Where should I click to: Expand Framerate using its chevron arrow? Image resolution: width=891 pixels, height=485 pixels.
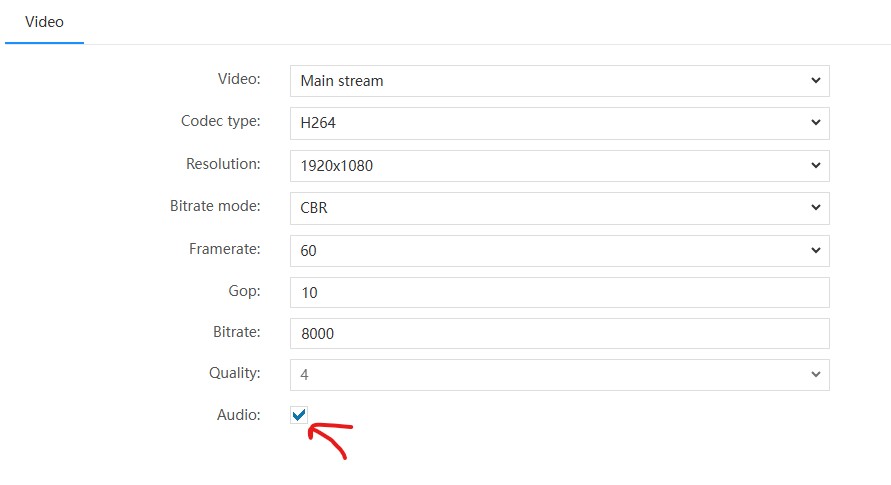coord(815,251)
